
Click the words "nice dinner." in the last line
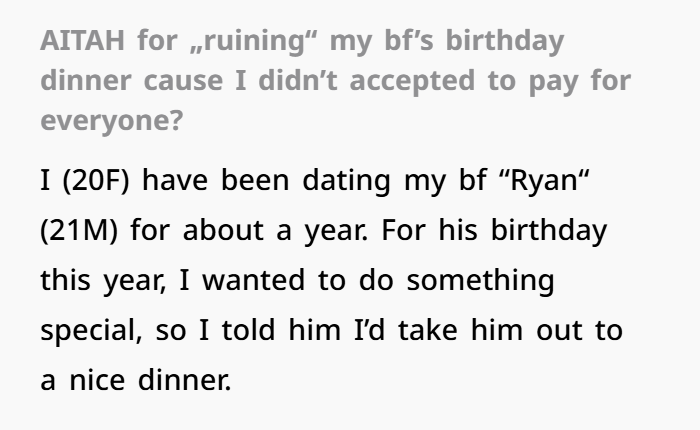(150, 381)
